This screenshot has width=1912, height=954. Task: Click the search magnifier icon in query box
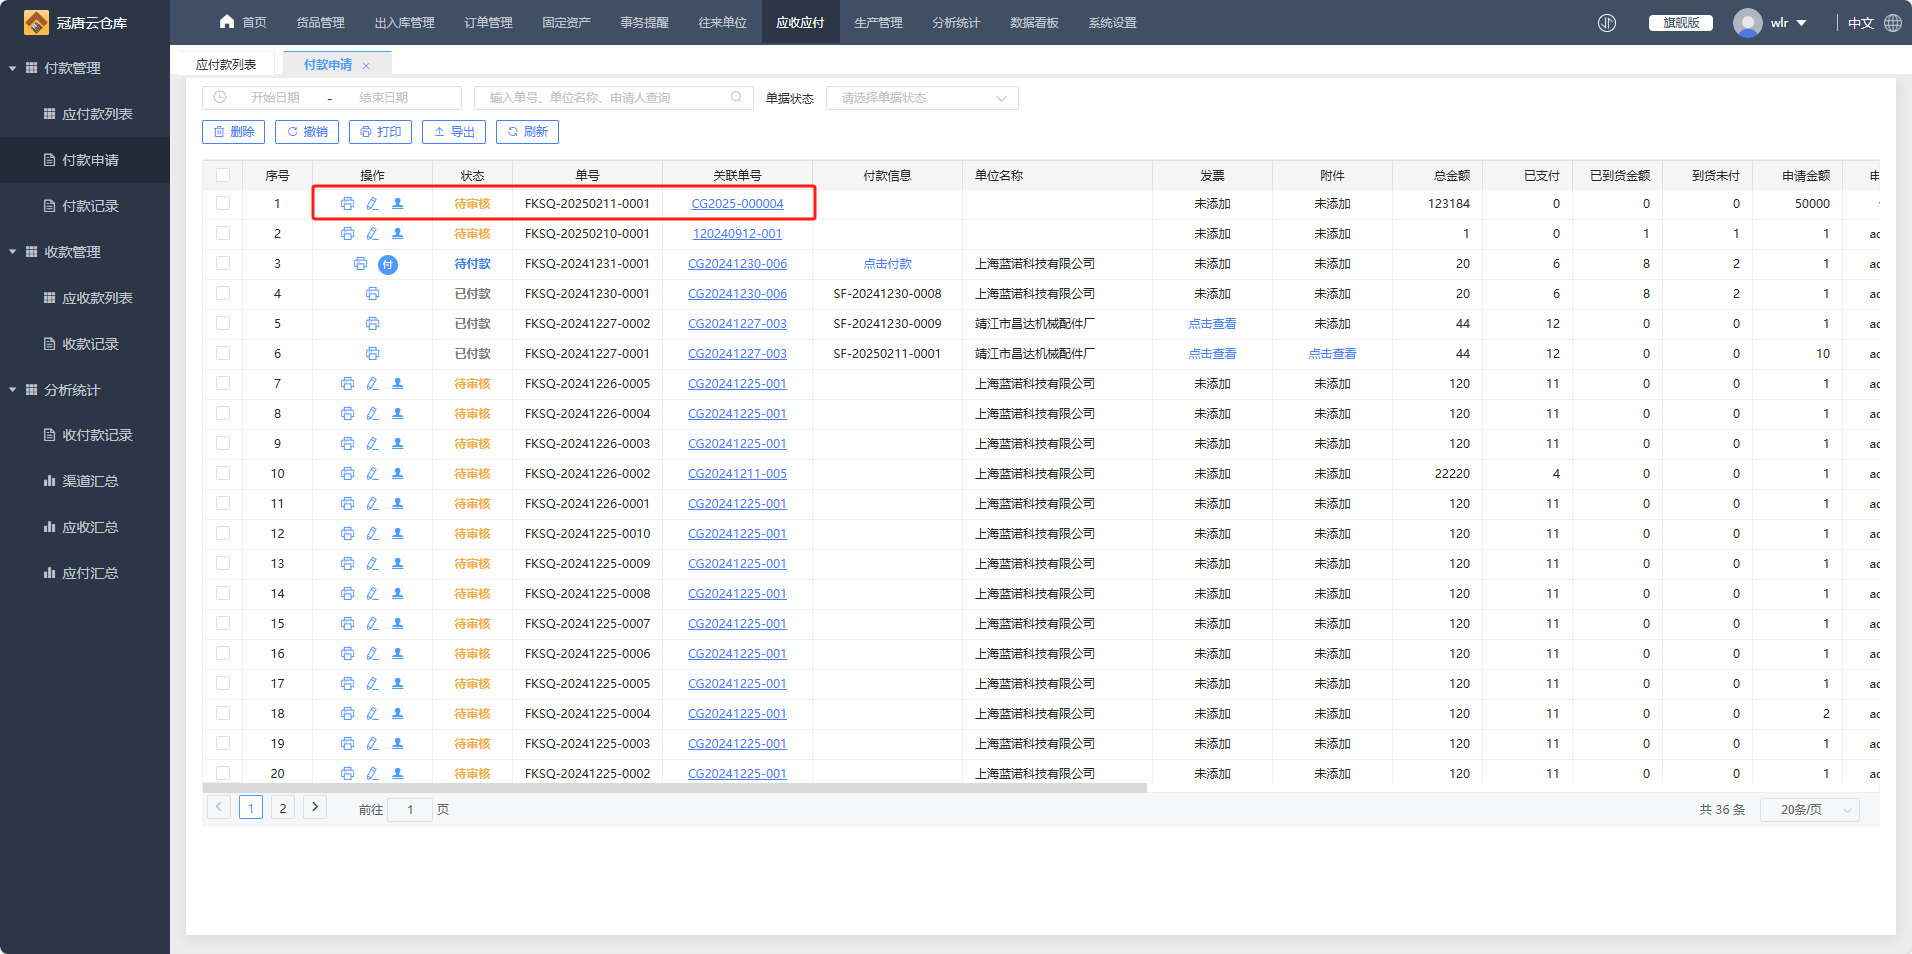click(736, 97)
